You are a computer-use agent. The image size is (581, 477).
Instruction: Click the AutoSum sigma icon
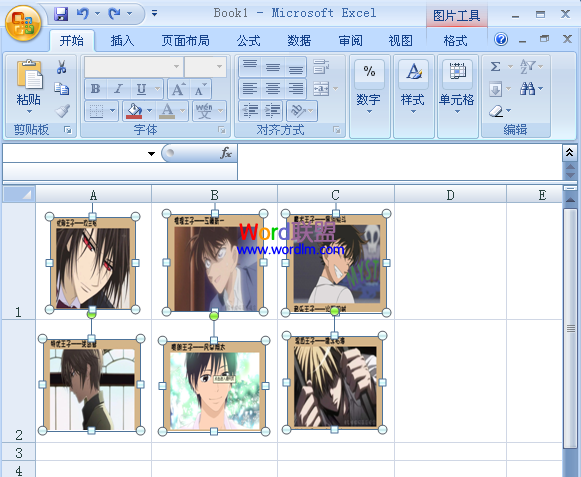(496, 67)
